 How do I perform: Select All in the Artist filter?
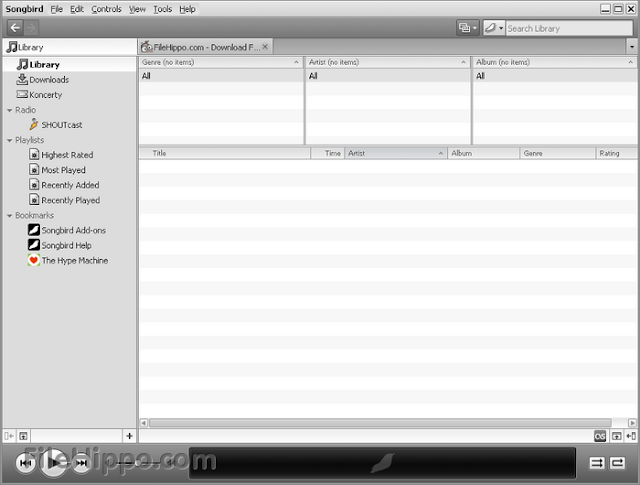[x=387, y=76]
